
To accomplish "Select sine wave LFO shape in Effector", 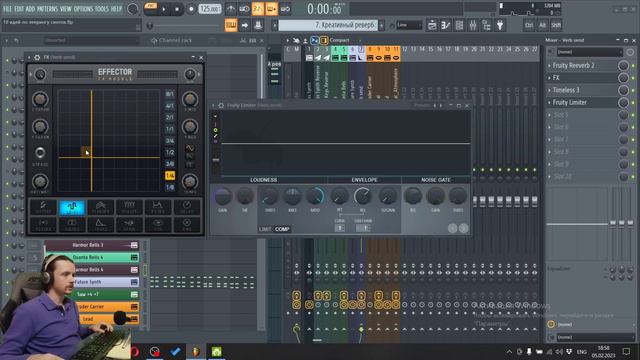I will click(190, 148).
